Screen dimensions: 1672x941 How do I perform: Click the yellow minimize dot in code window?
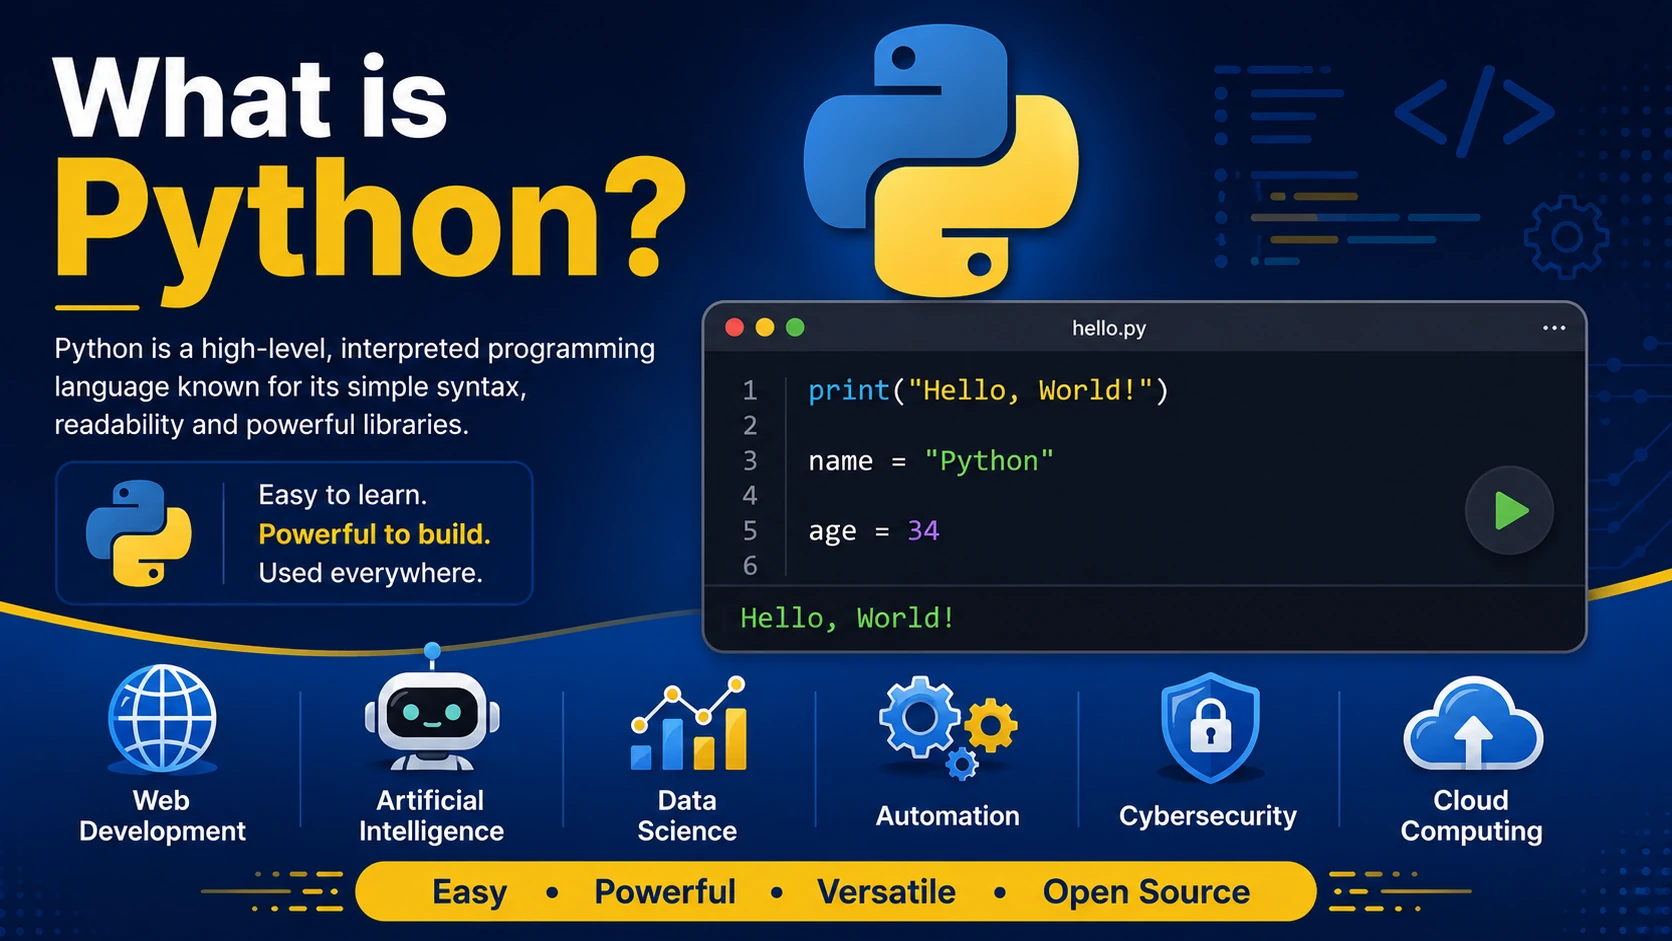pos(765,328)
